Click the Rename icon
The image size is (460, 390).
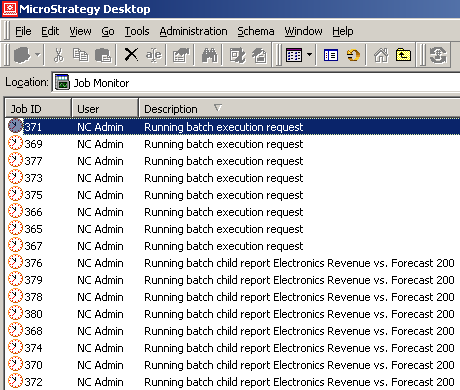[153, 55]
